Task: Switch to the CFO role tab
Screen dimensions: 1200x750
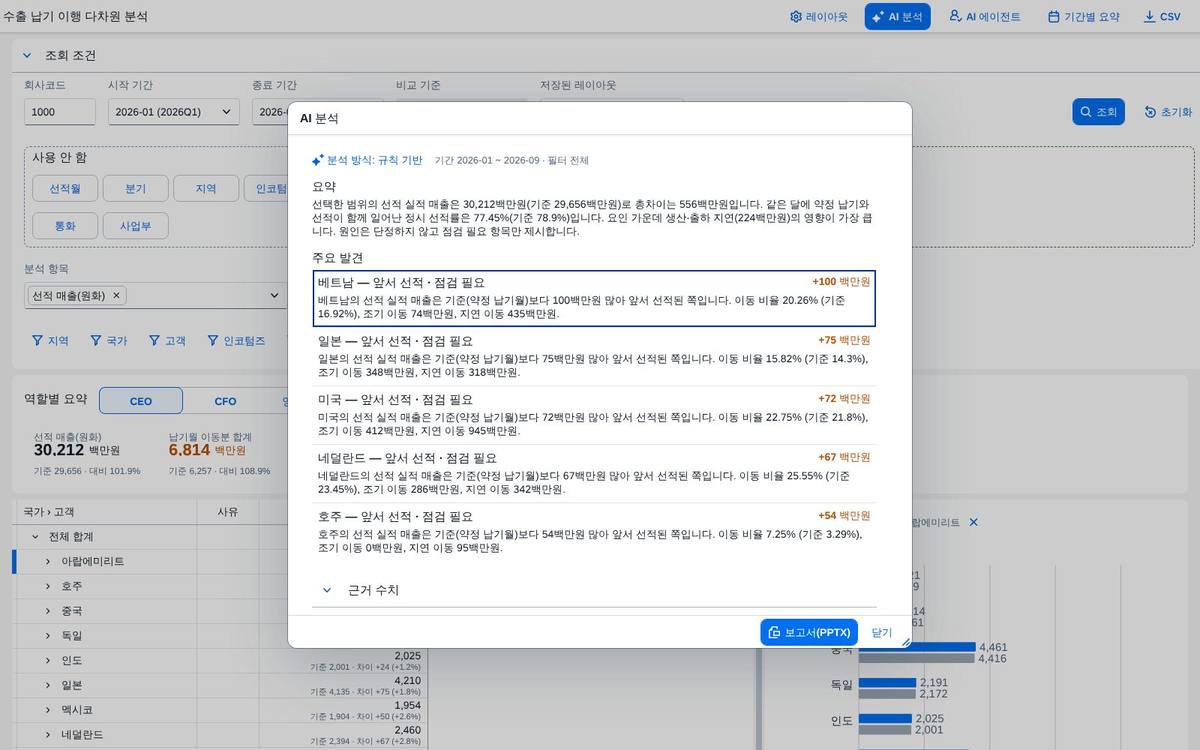Action: pyautogui.click(x=226, y=401)
